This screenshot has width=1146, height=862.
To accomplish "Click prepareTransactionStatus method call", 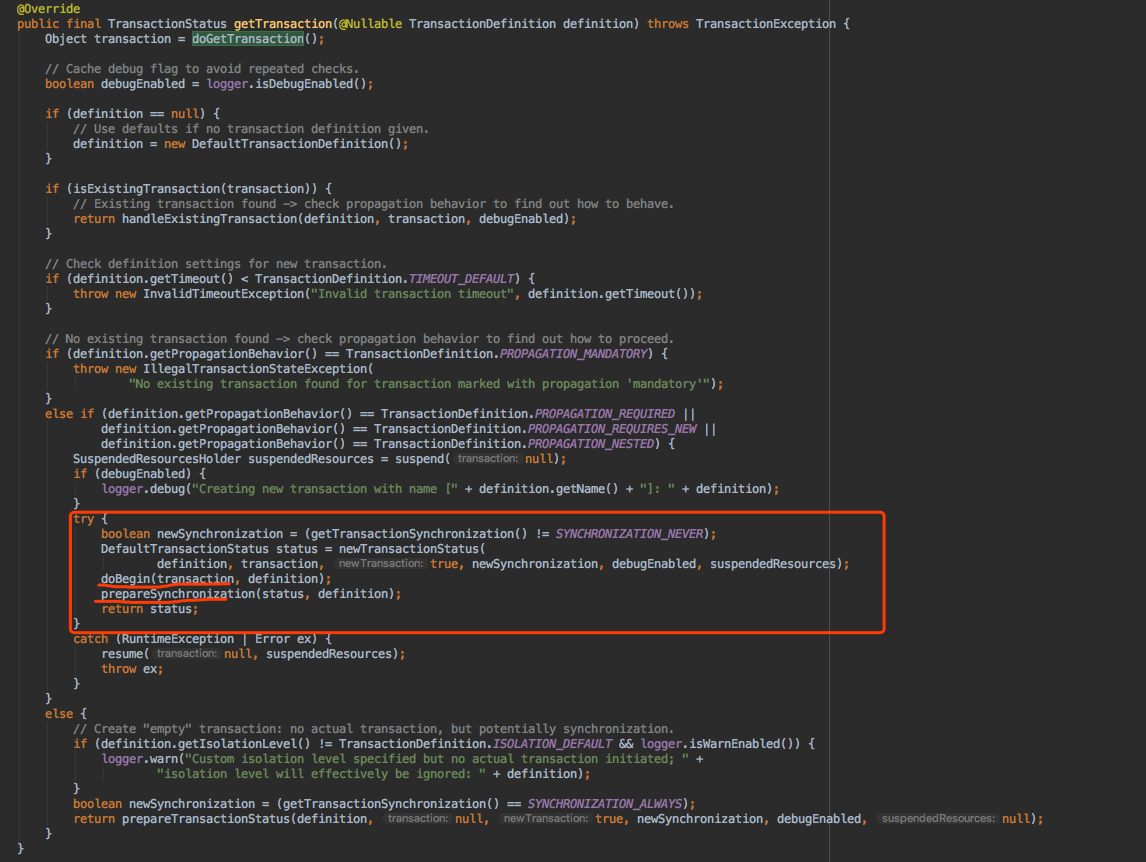I will (x=206, y=819).
